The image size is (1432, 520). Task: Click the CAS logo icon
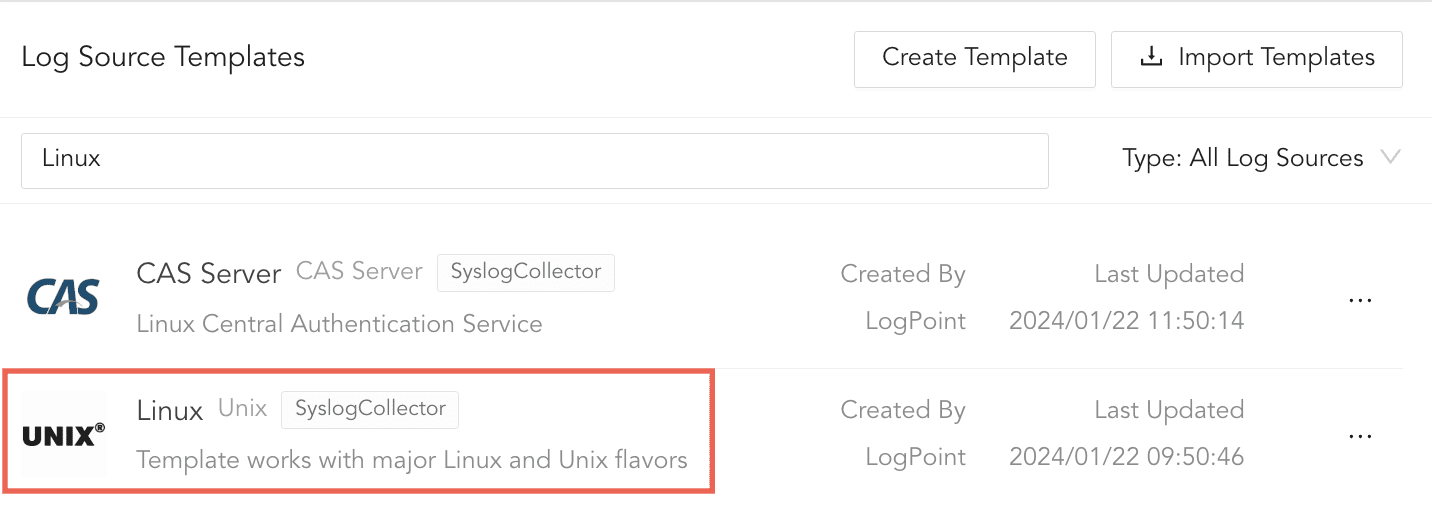63,298
